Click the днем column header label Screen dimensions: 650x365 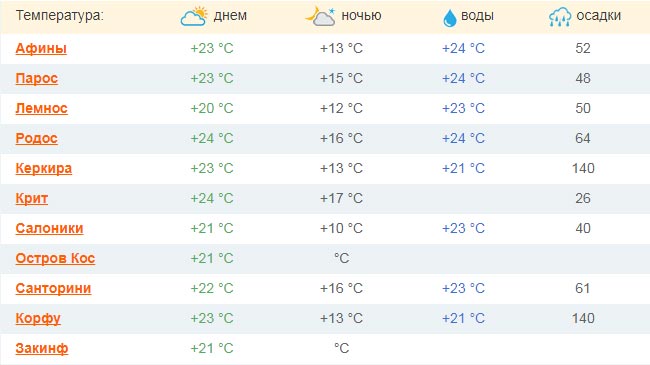[x=230, y=16]
